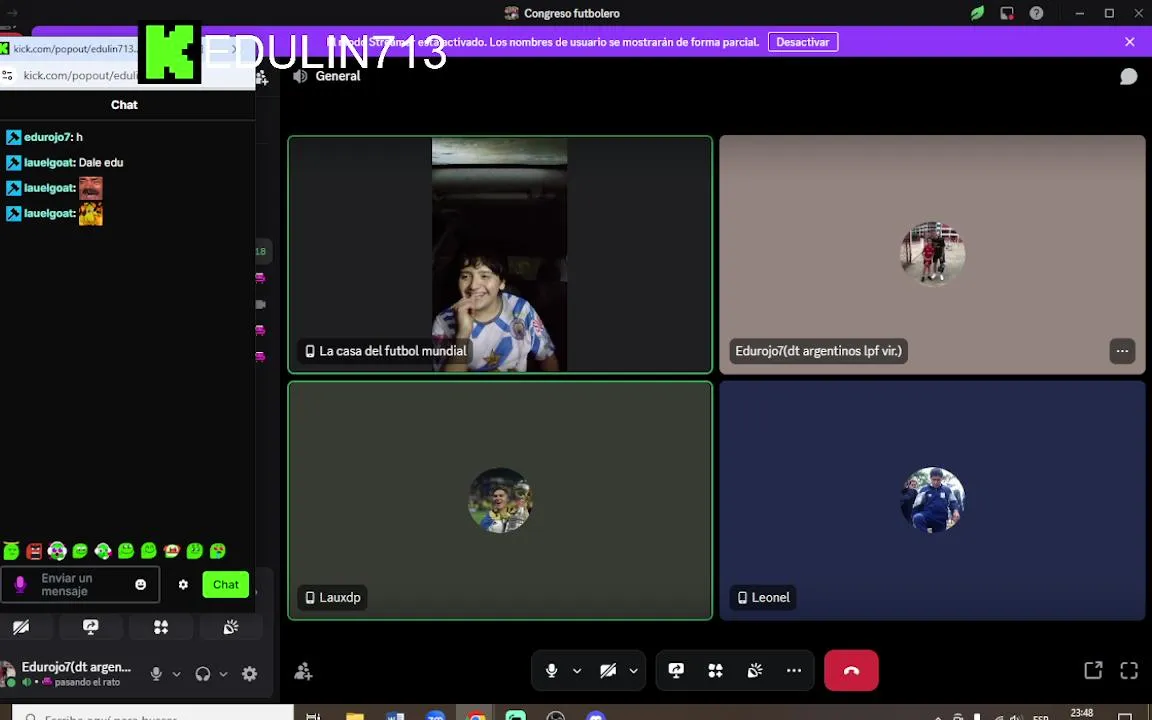The width and height of the screenshot is (1152, 720).
Task: Dismiss the purple Streamer Mode banner
Action: [1130, 42]
